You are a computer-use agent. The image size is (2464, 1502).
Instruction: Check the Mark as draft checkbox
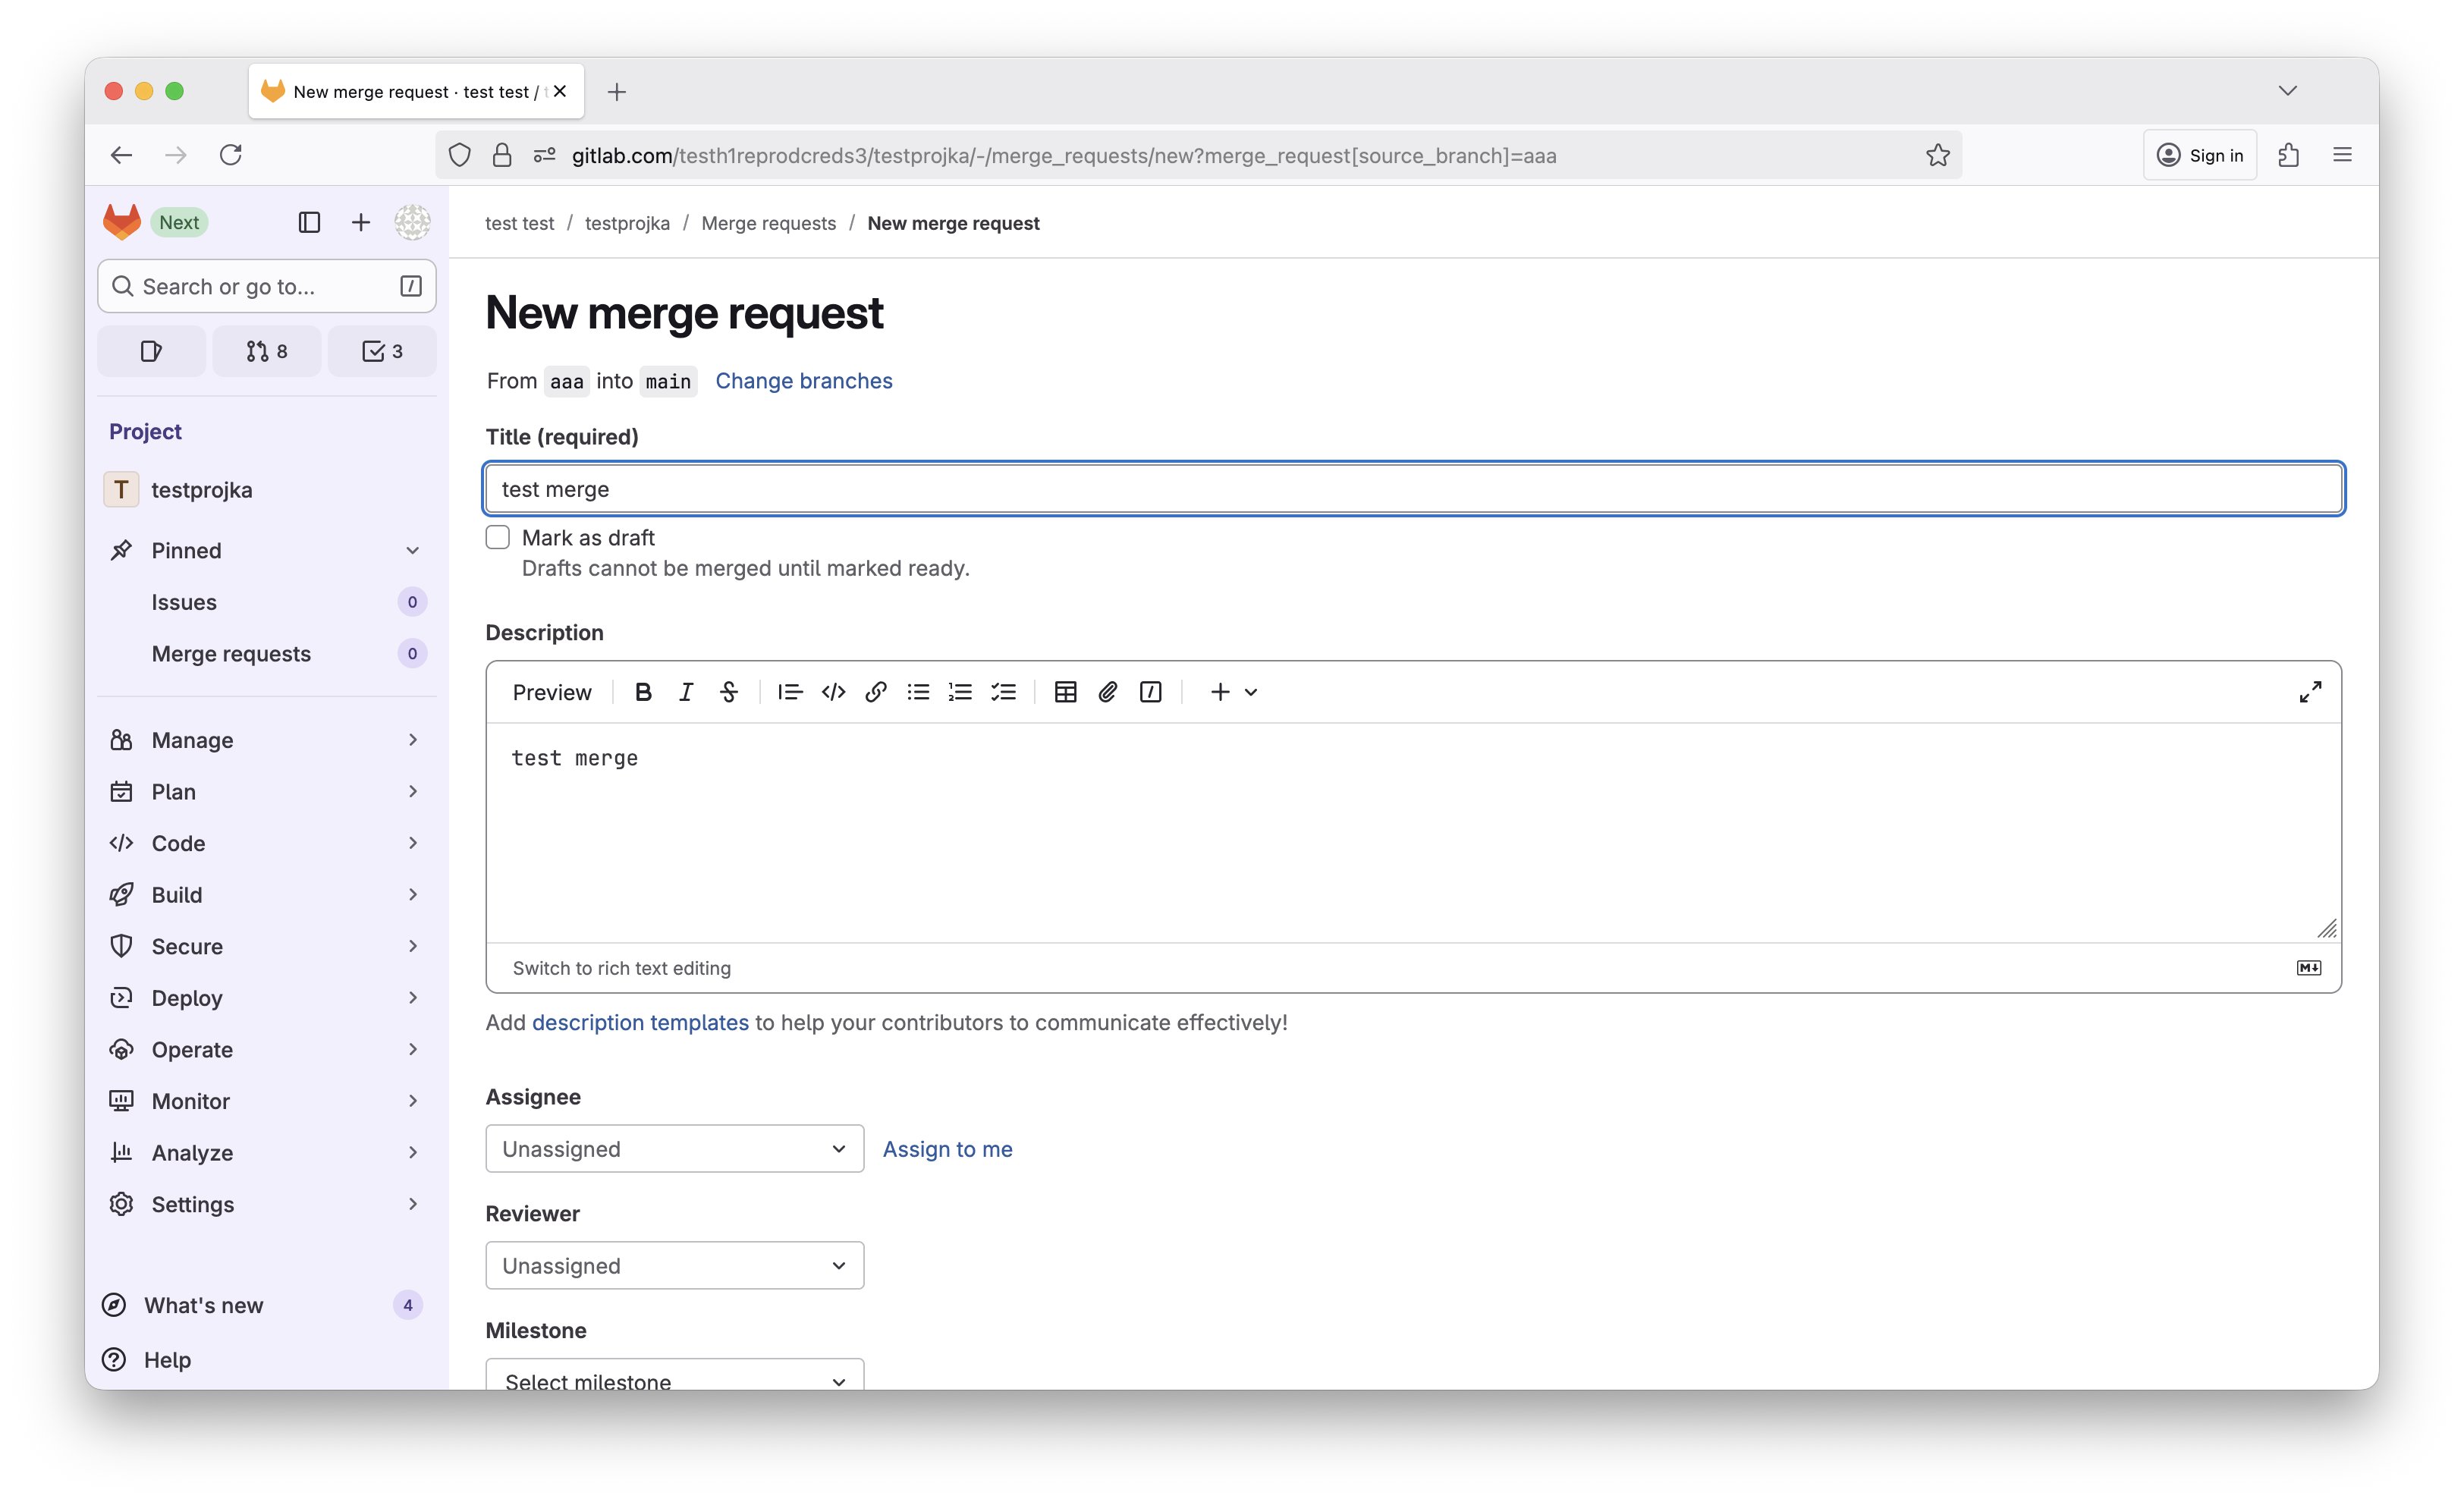pos(498,537)
